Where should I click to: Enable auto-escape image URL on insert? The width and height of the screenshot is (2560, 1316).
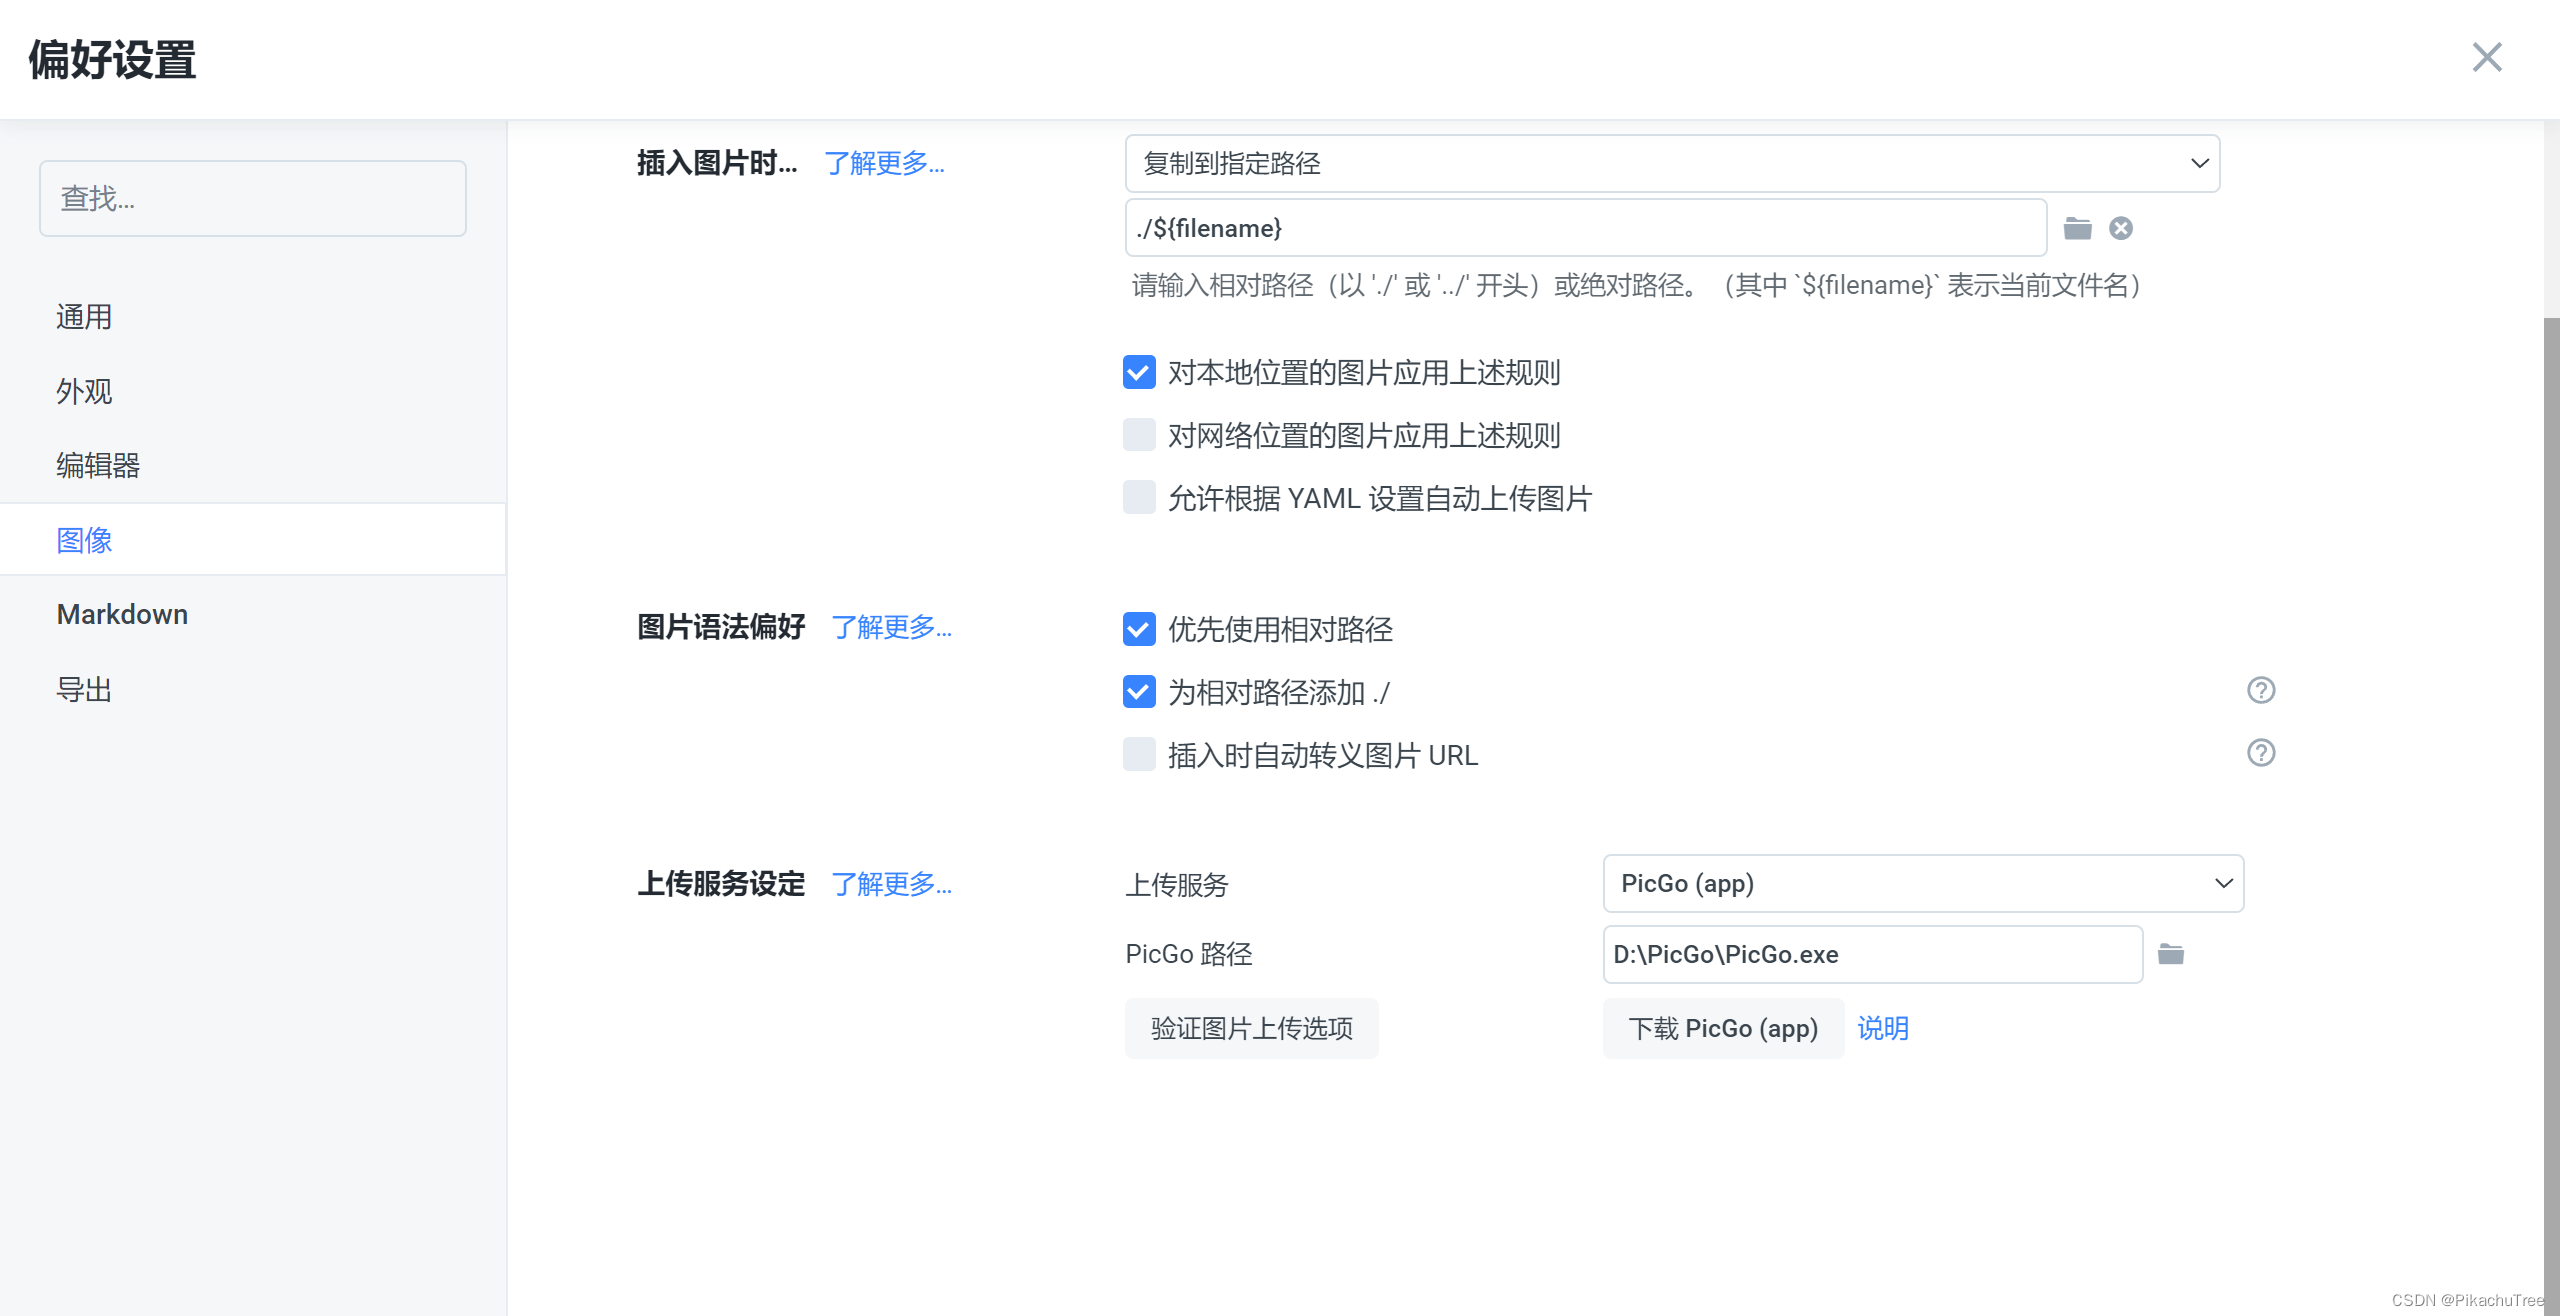point(1139,755)
